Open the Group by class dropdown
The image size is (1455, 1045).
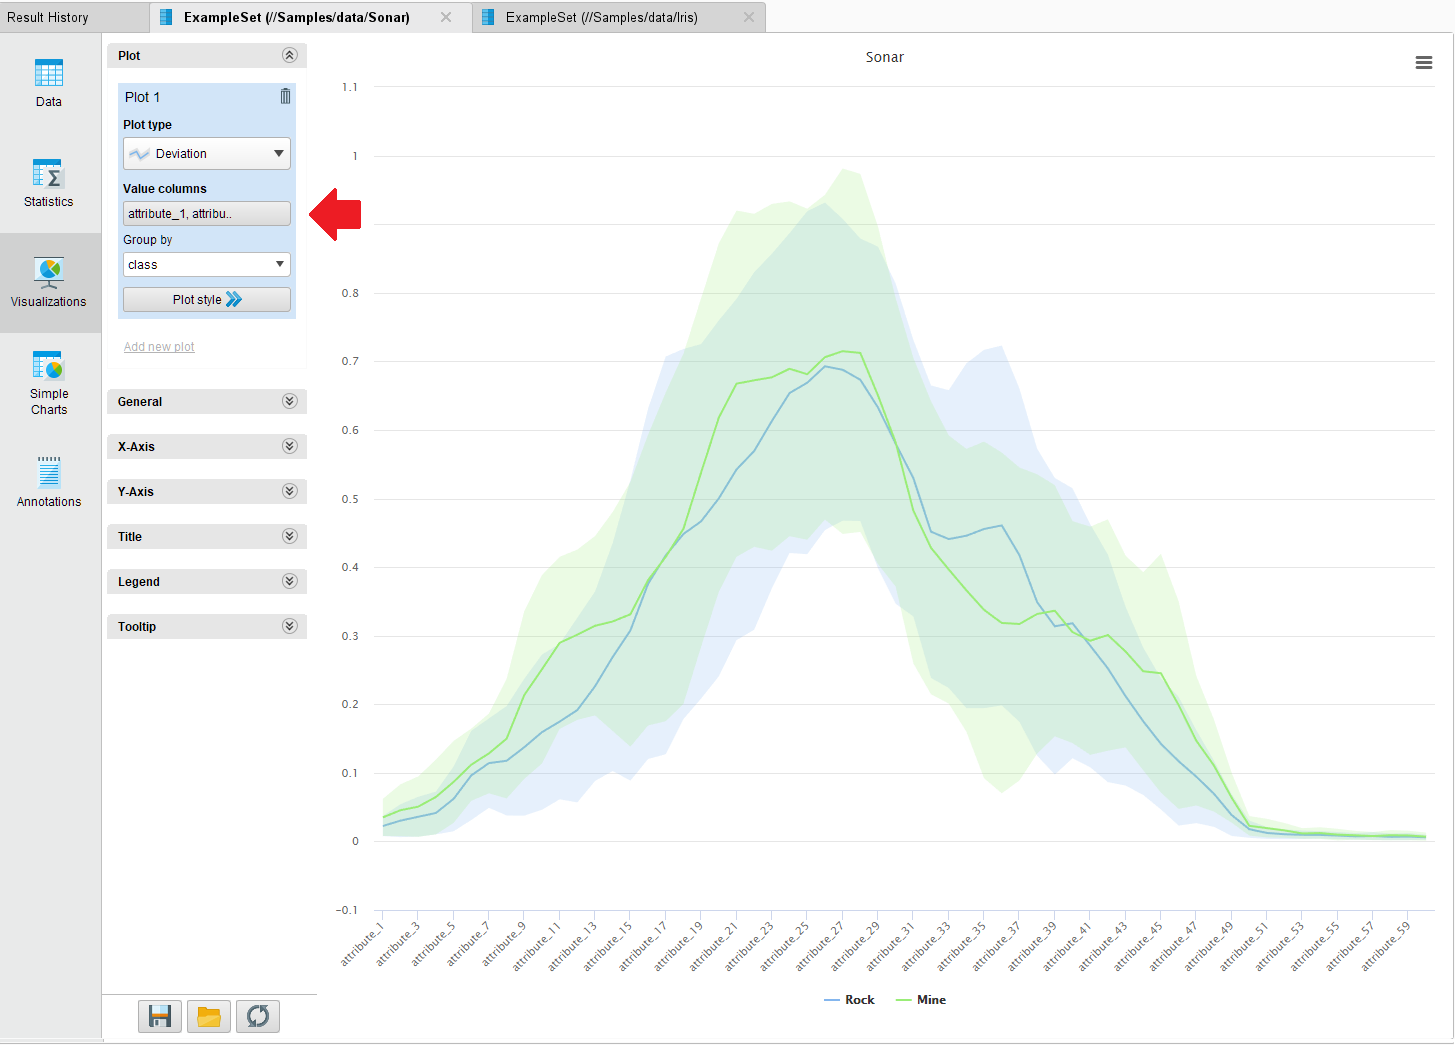[x=207, y=265]
